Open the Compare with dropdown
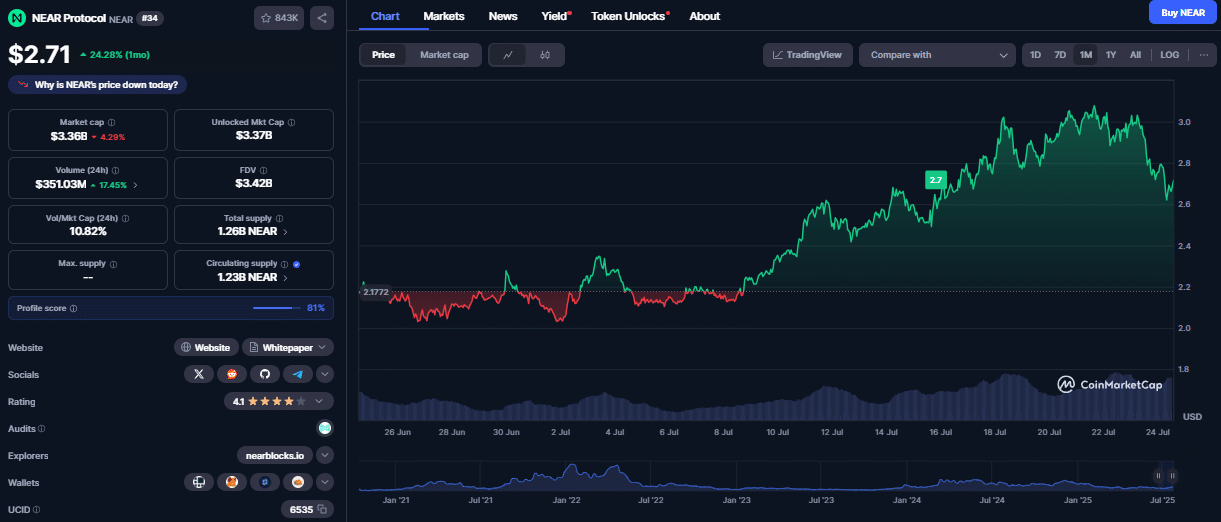 939,55
